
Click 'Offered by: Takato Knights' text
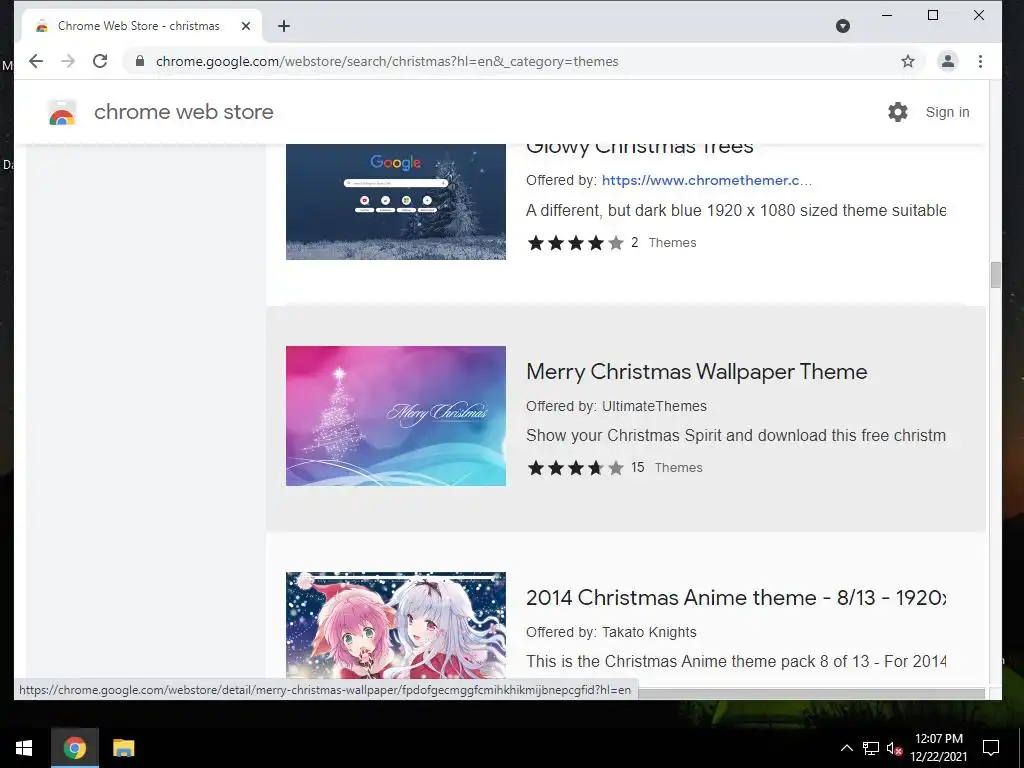pos(611,632)
